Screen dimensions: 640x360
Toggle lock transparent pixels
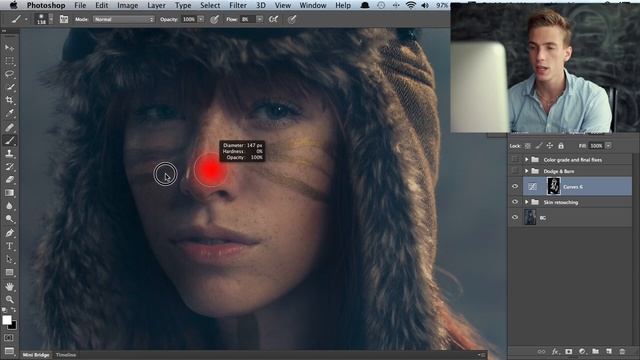click(x=527, y=146)
